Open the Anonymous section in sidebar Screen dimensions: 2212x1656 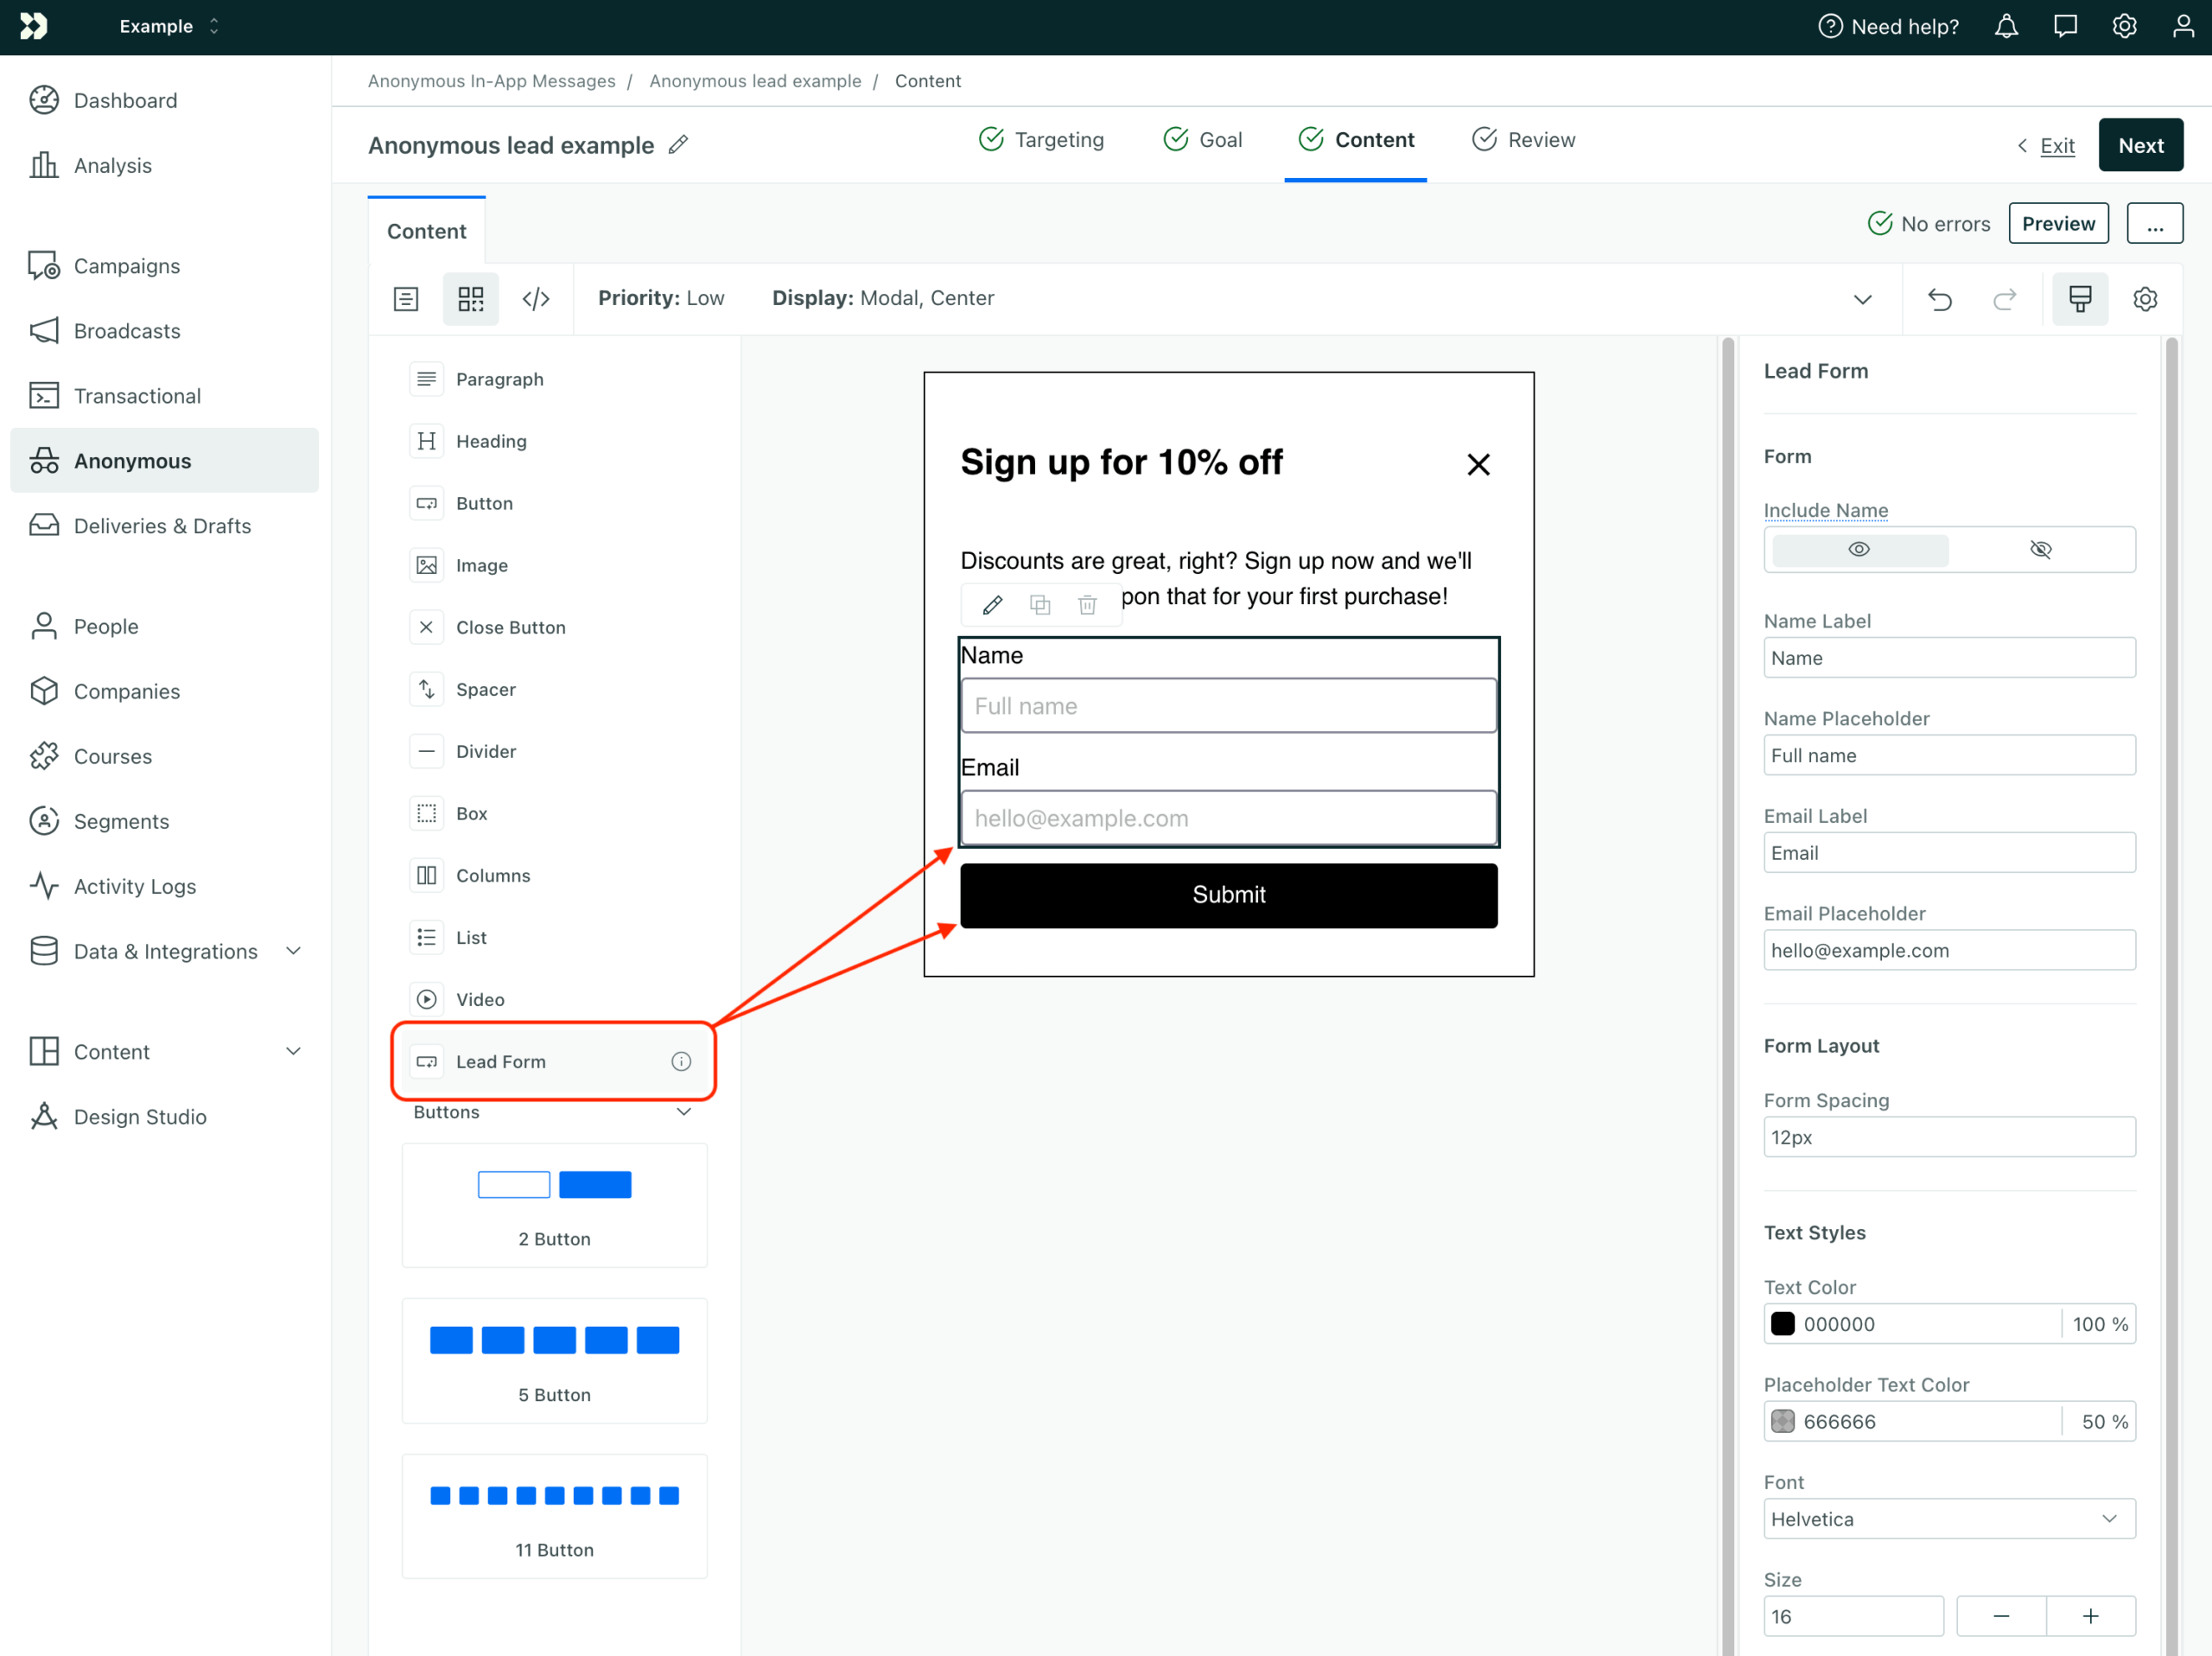tap(133, 460)
